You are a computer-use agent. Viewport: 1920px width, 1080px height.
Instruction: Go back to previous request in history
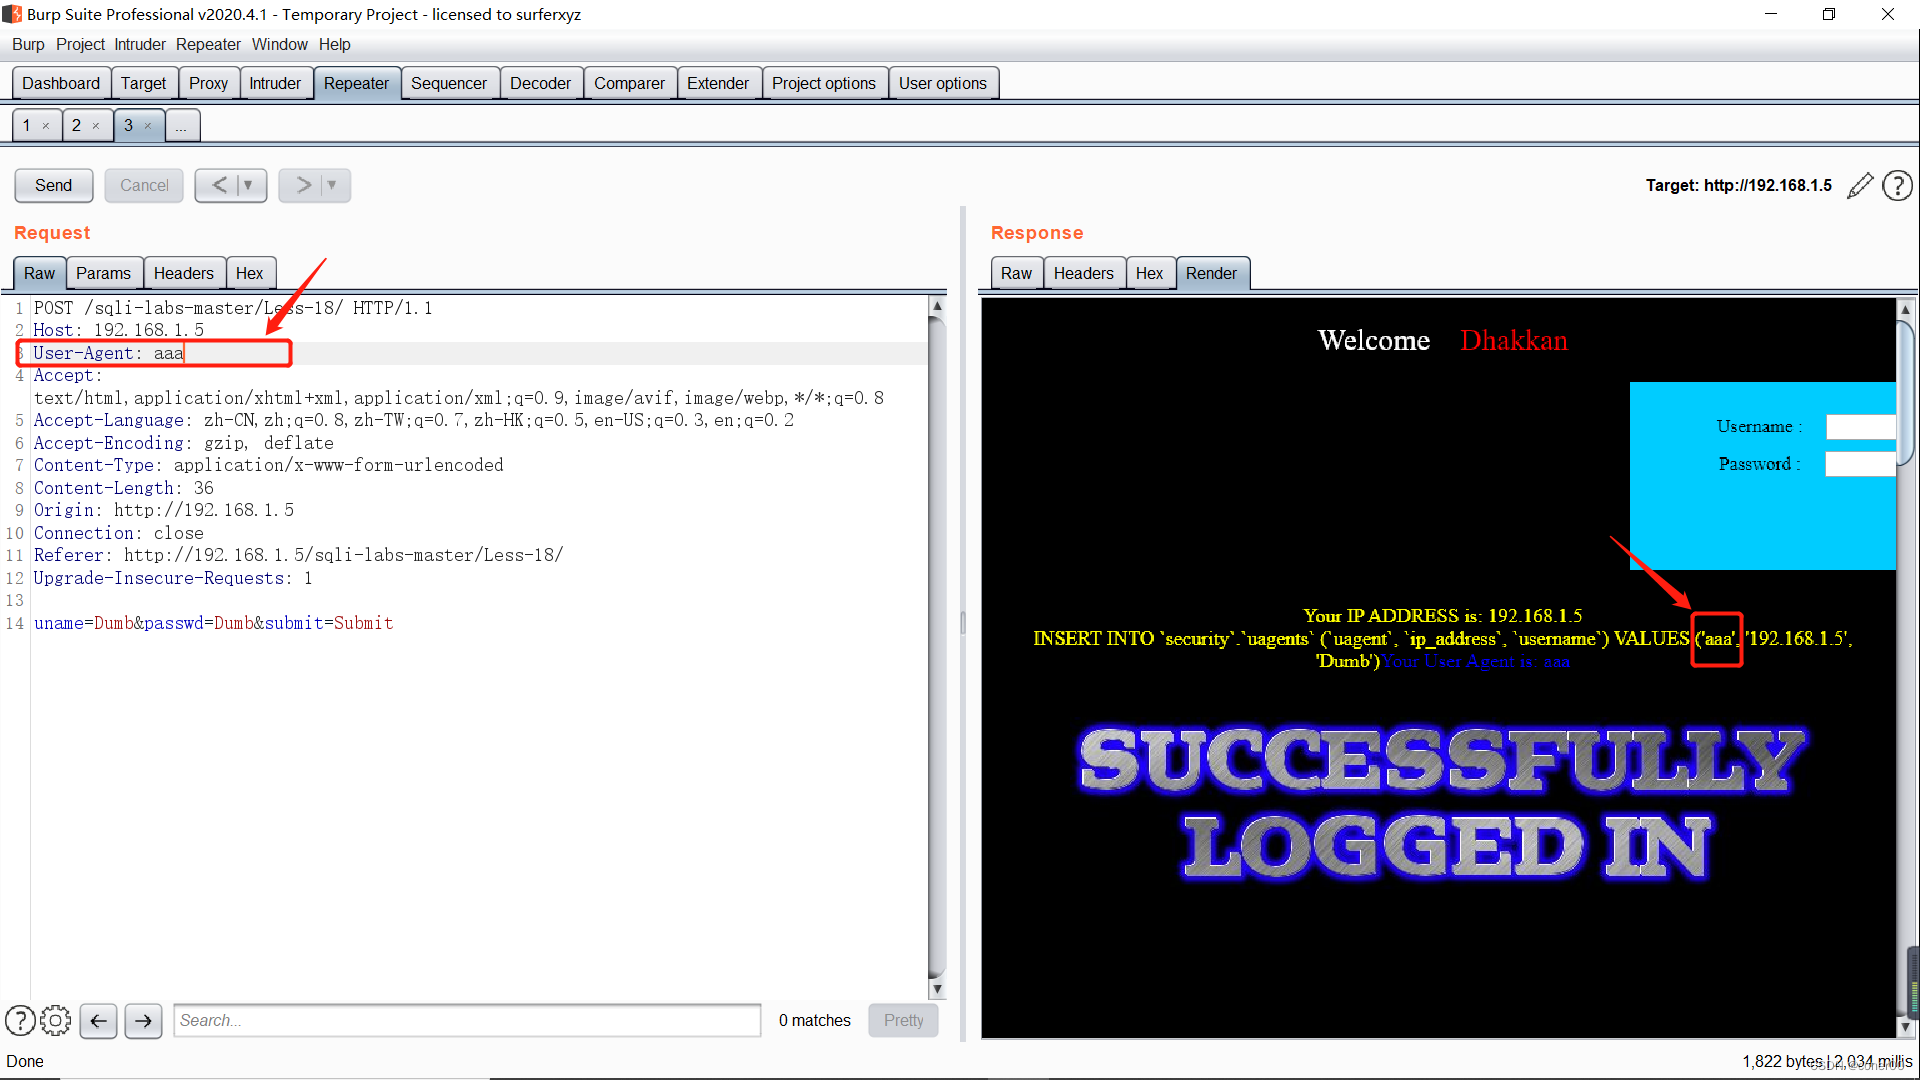219,185
